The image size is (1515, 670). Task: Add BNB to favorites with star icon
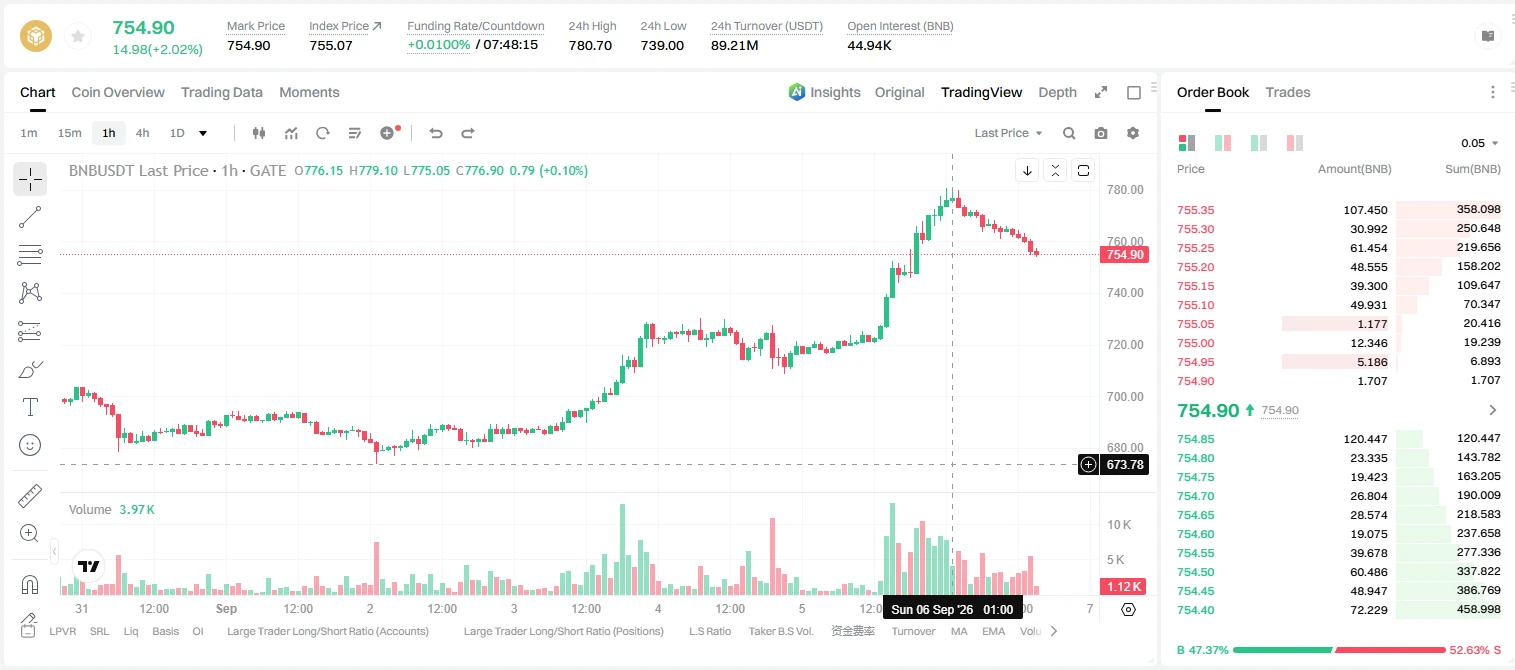pos(78,36)
